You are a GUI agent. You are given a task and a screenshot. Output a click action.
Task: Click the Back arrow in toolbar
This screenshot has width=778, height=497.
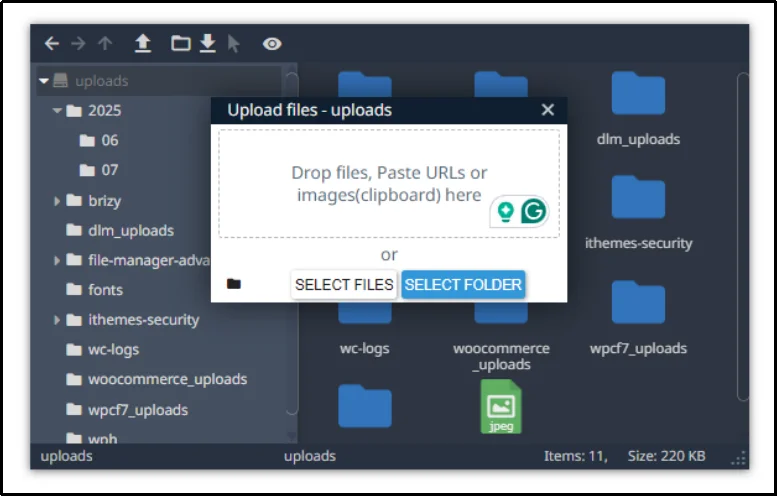[x=52, y=44]
